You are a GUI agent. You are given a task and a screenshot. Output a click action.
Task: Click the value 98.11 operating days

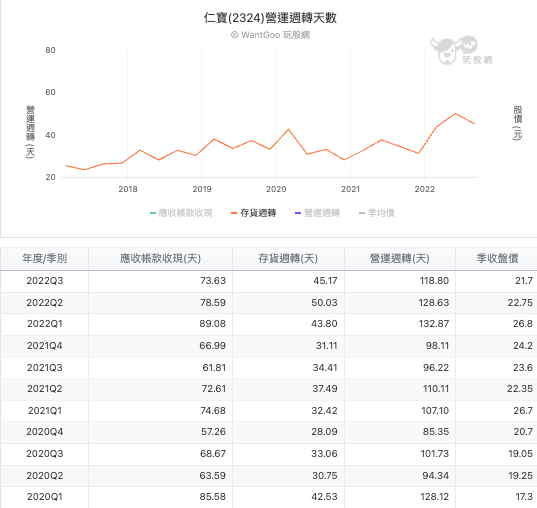click(437, 346)
